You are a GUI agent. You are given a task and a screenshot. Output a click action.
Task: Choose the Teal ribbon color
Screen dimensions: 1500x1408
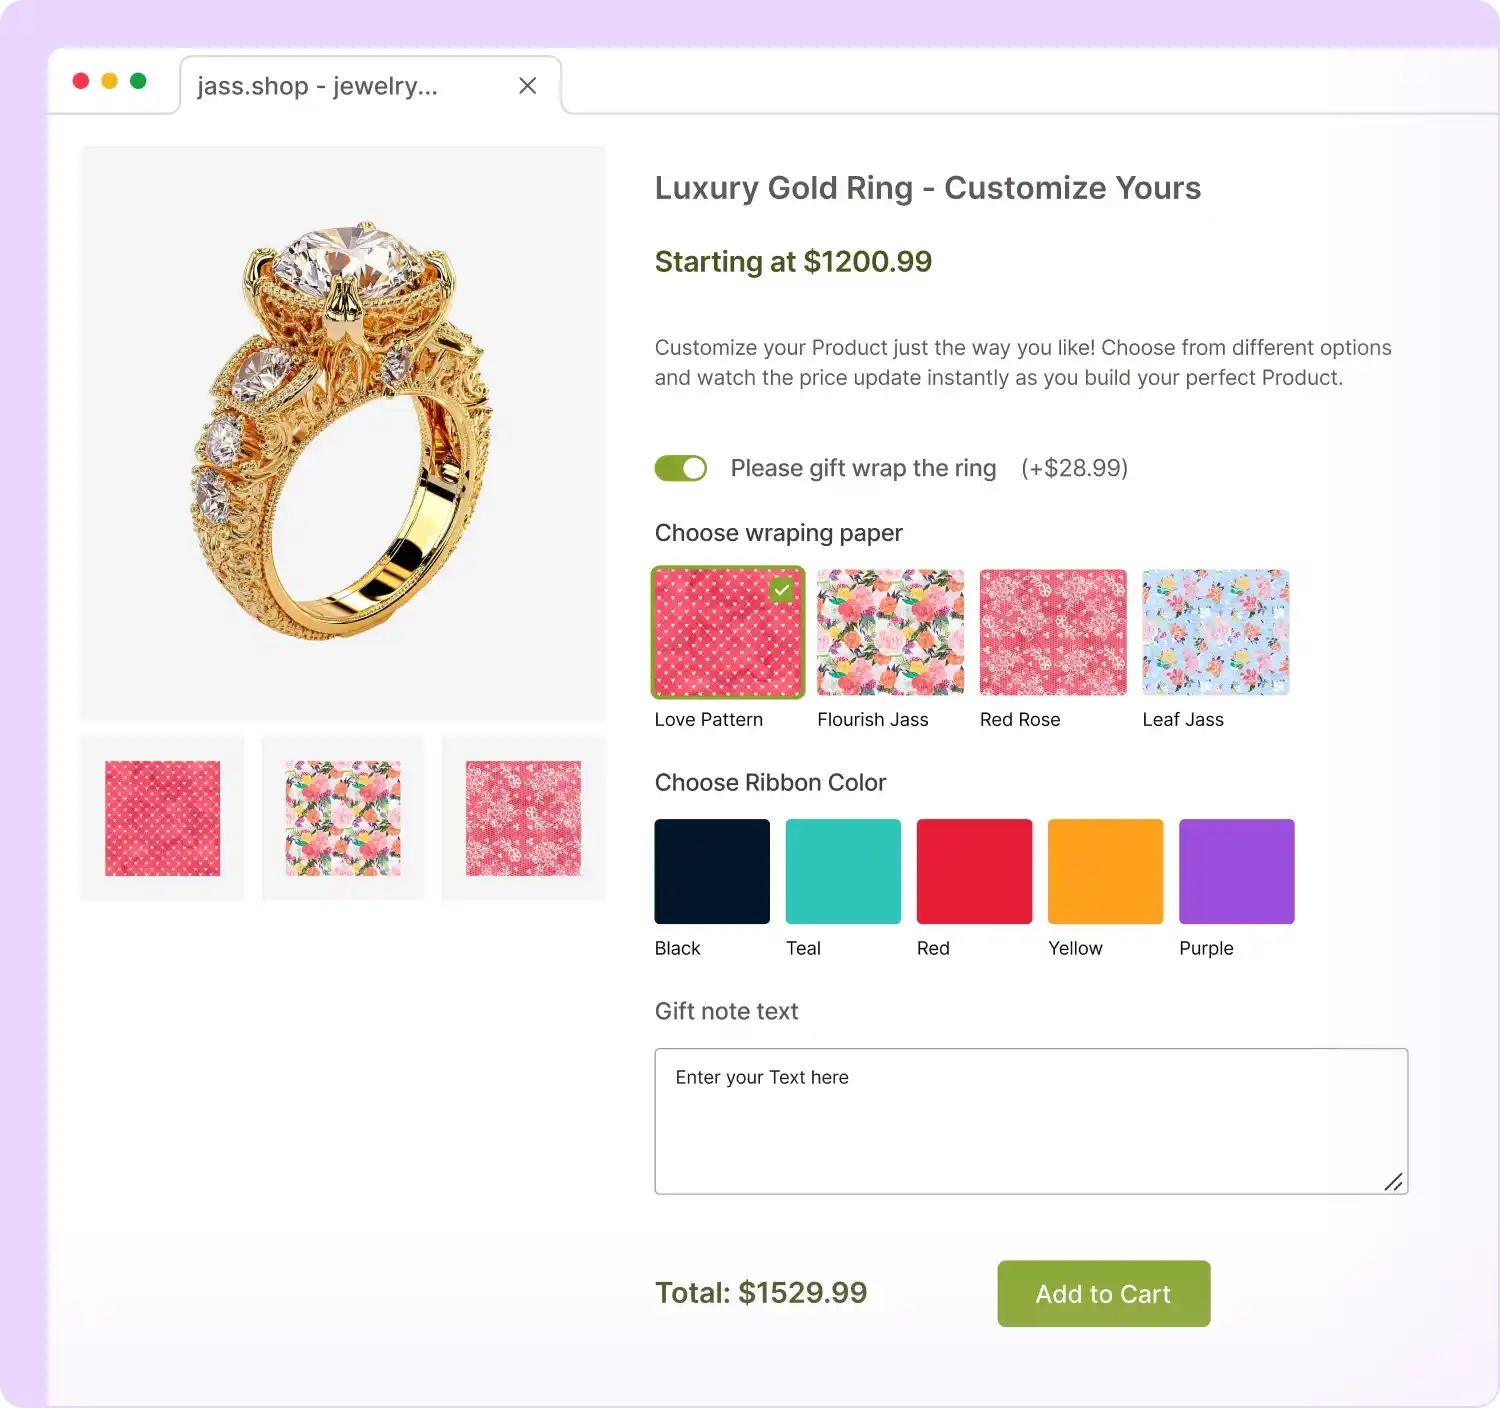842,870
